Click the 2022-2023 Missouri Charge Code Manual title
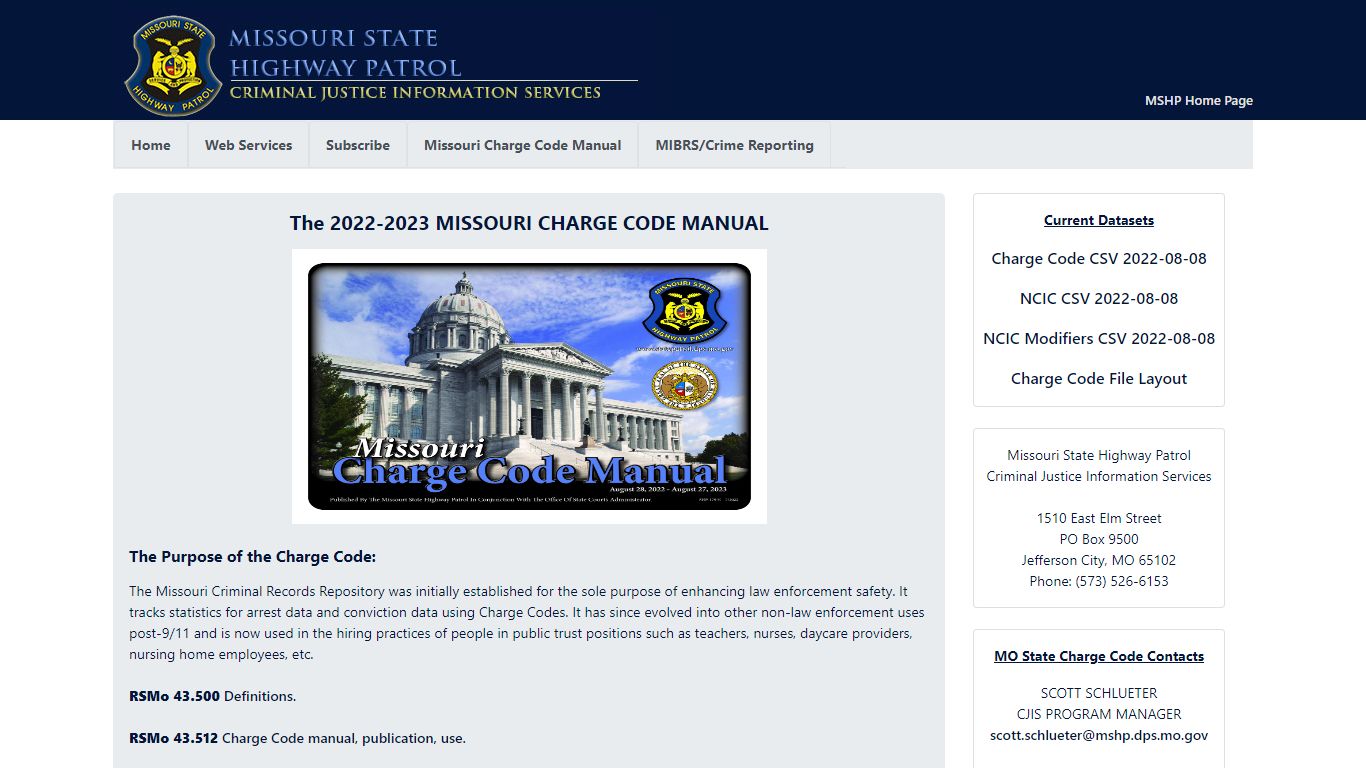Screen dimensions: 1366x768 coord(529,223)
